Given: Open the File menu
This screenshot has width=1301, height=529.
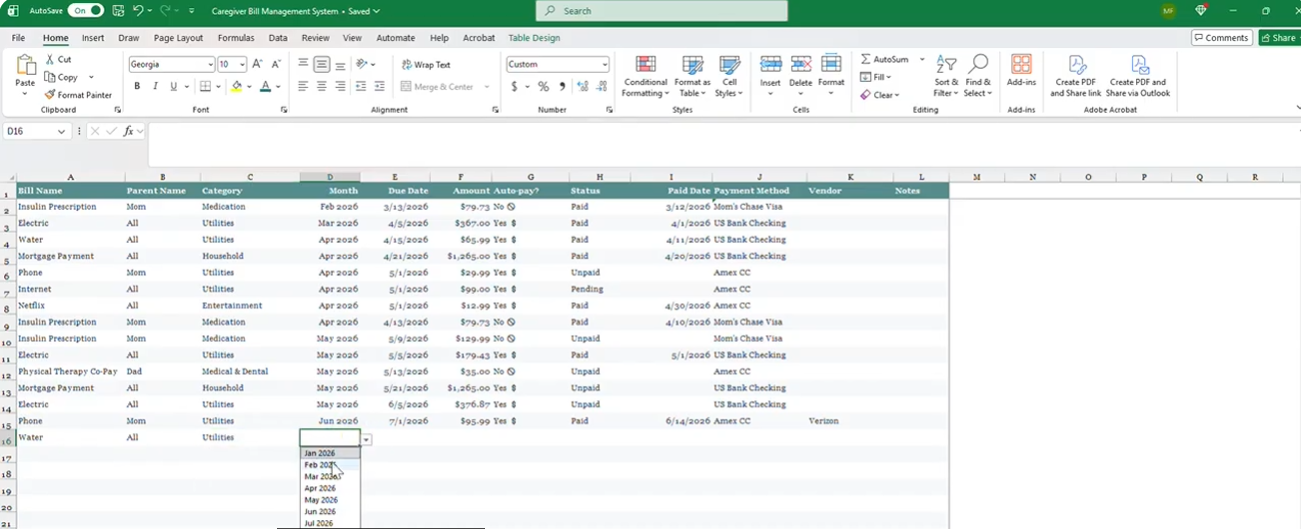Looking at the screenshot, I should click(x=18, y=38).
